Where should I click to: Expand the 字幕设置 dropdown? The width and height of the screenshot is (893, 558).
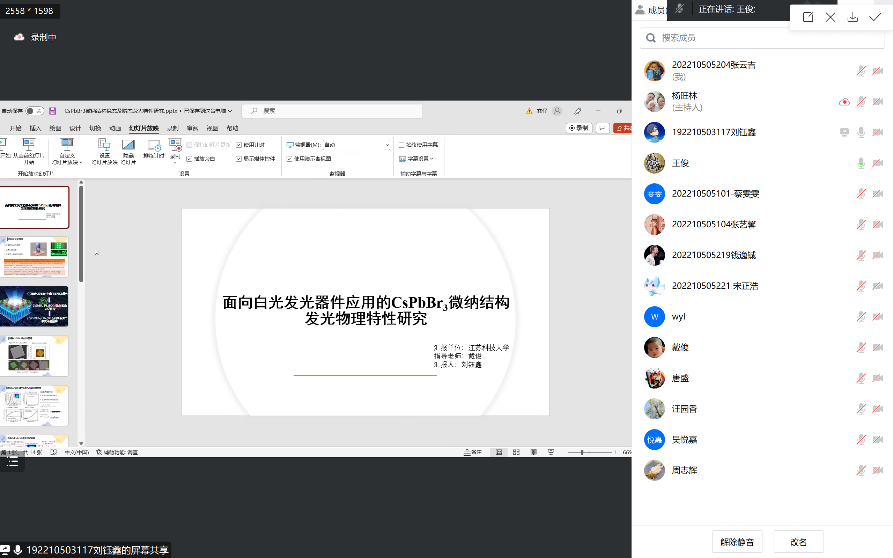coord(433,158)
